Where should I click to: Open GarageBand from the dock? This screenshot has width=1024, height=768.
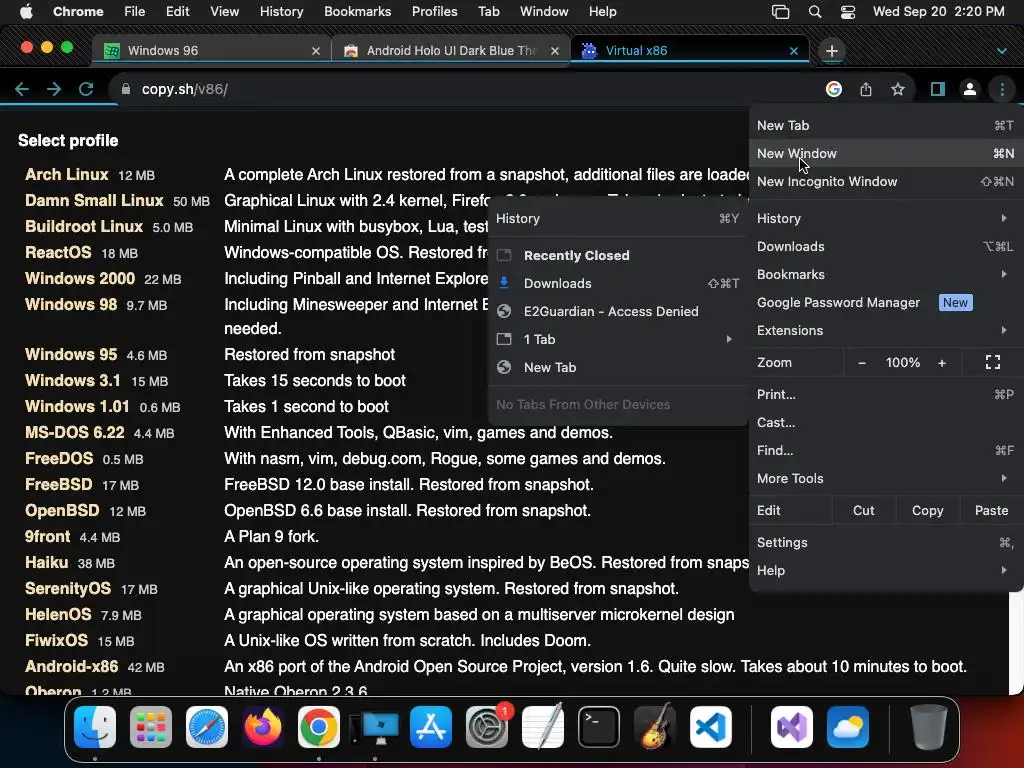[655, 727]
